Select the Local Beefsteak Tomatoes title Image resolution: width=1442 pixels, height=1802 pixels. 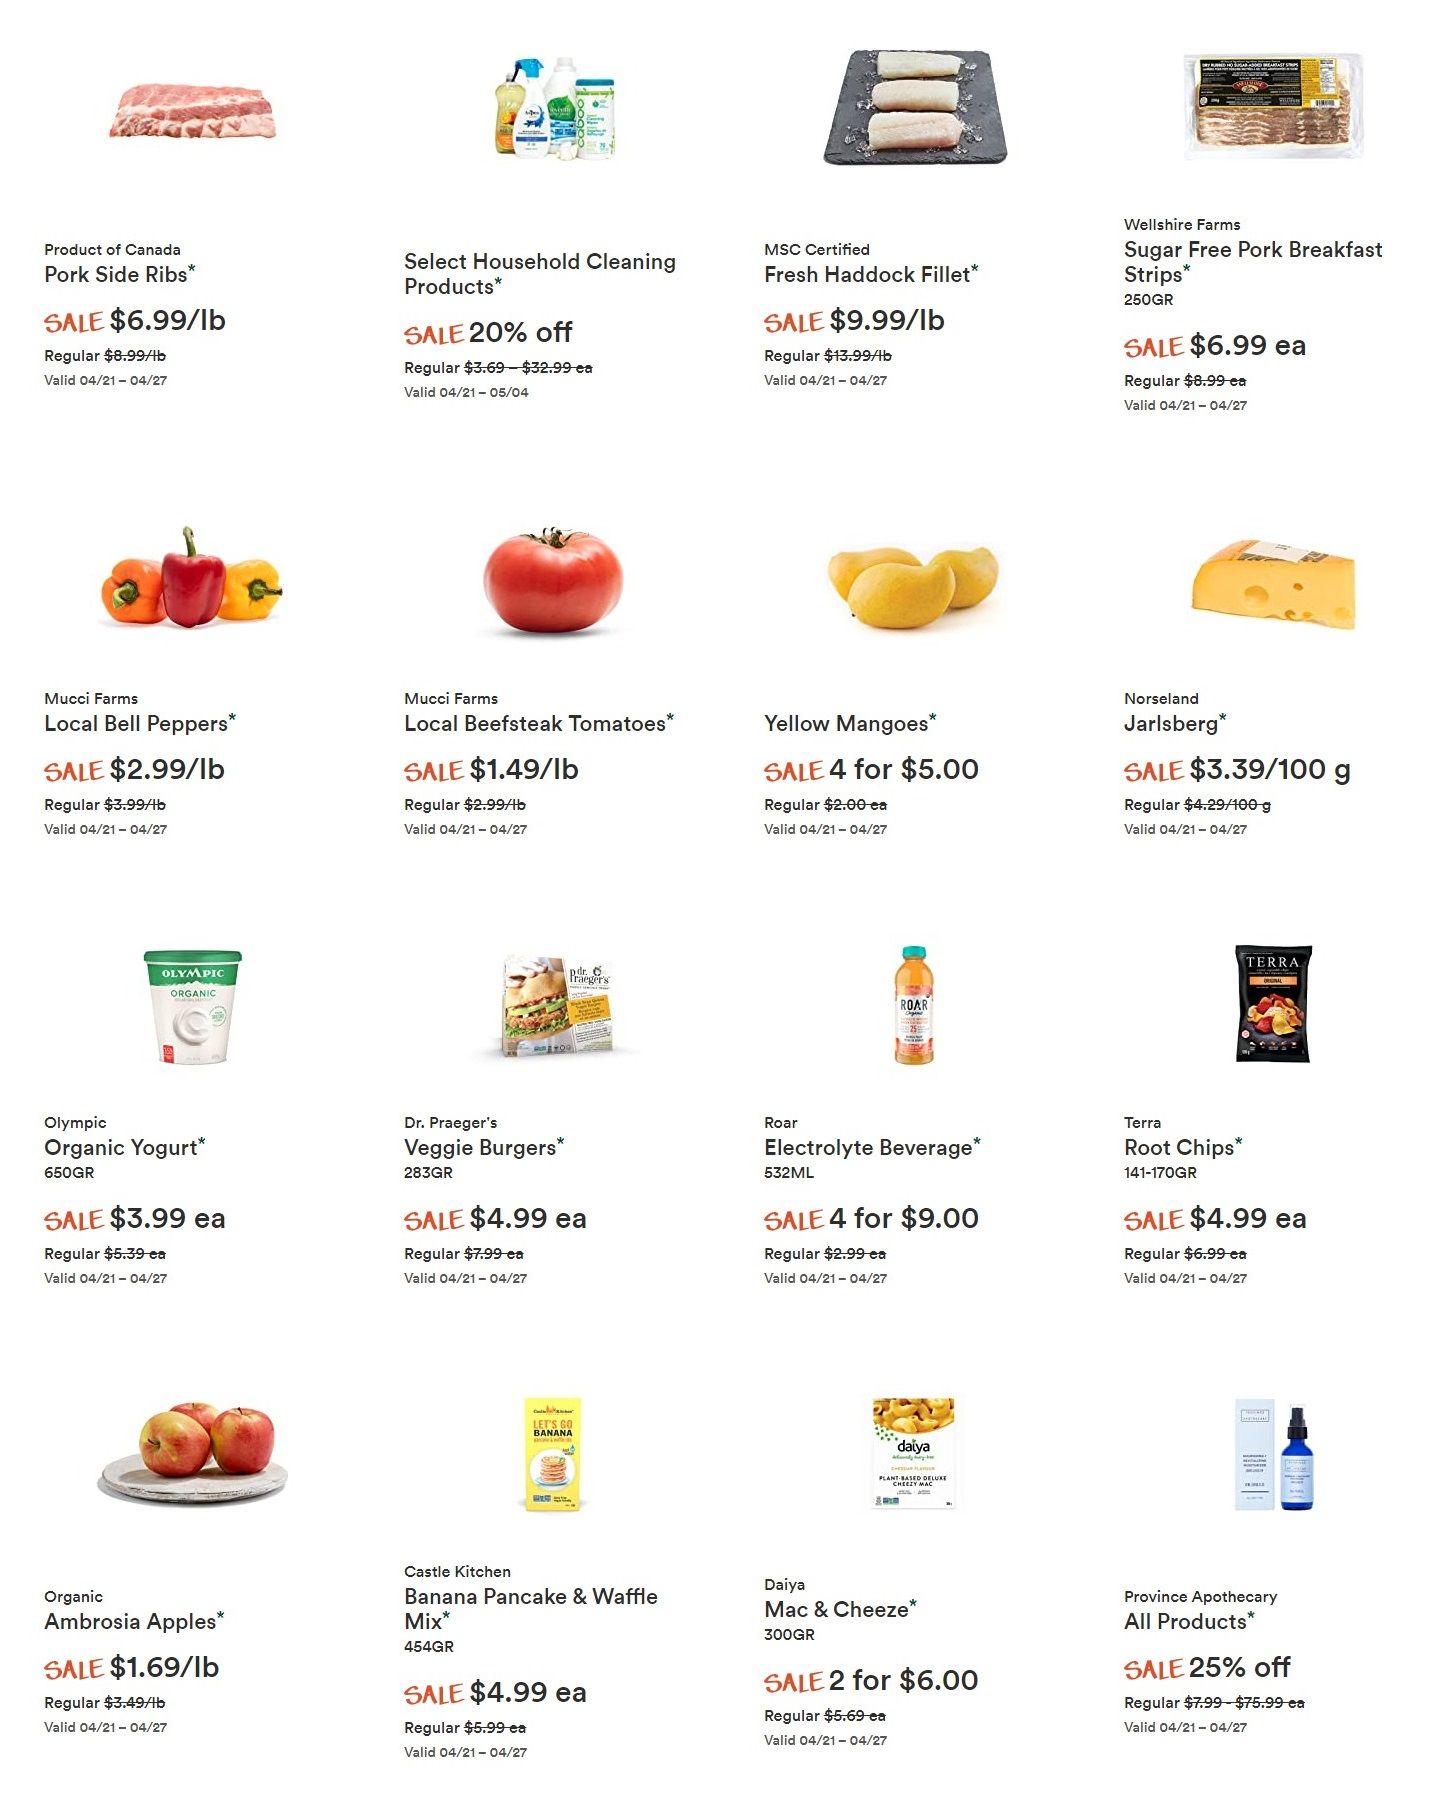click(x=534, y=723)
